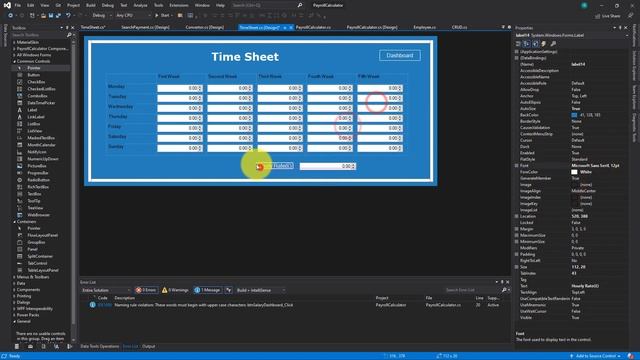The width and height of the screenshot is (640, 360).
Task: Expand the Font property in Properties
Action: pos(517,166)
